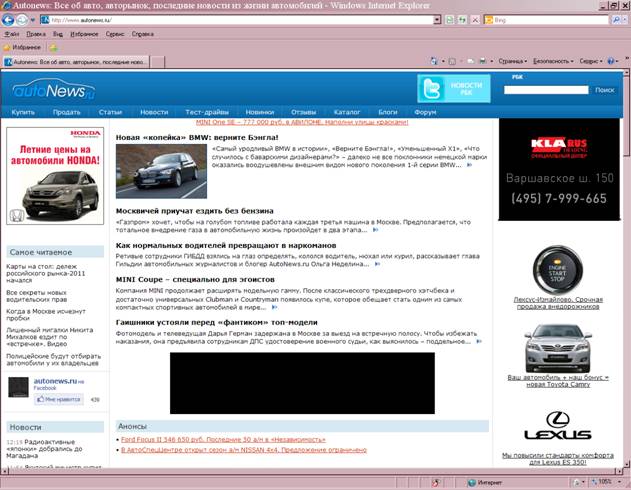Click the KIA Rus logo banner

click(558, 143)
